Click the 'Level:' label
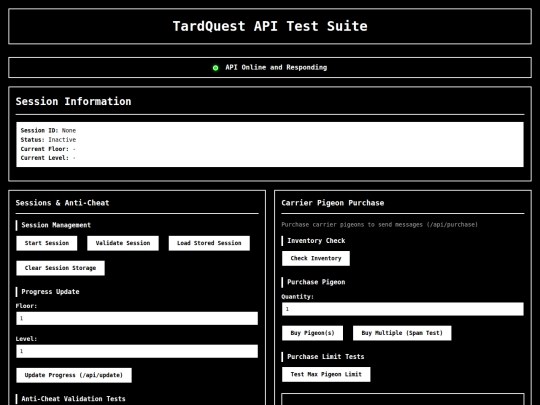The width and height of the screenshot is (540, 405). coord(27,339)
